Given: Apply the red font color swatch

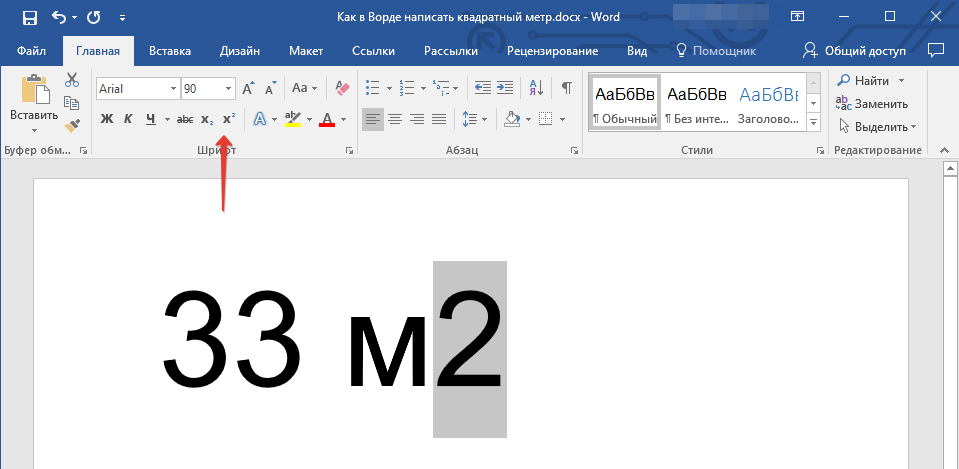Looking at the screenshot, I should (326, 119).
